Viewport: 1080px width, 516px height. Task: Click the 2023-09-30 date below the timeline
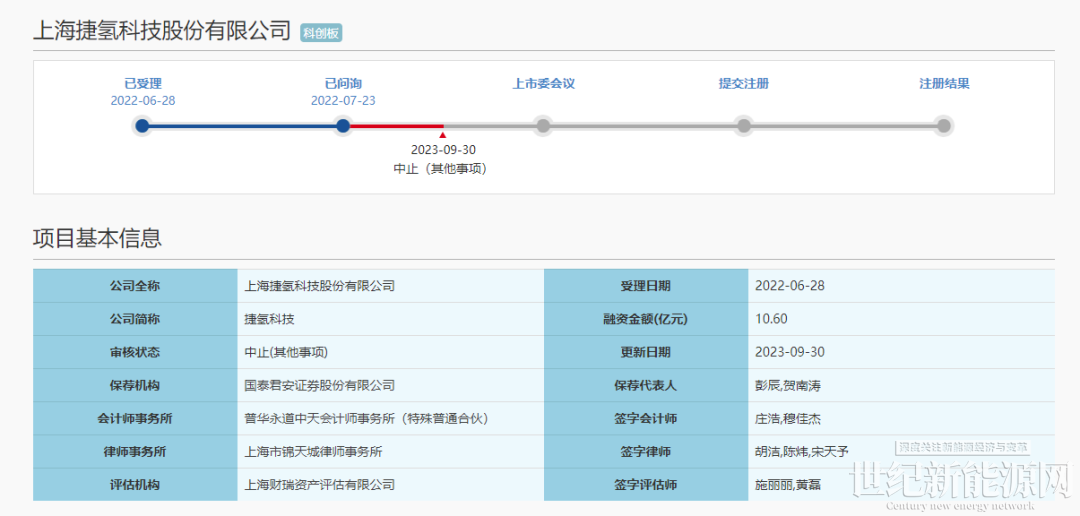(x=443, y=150)
